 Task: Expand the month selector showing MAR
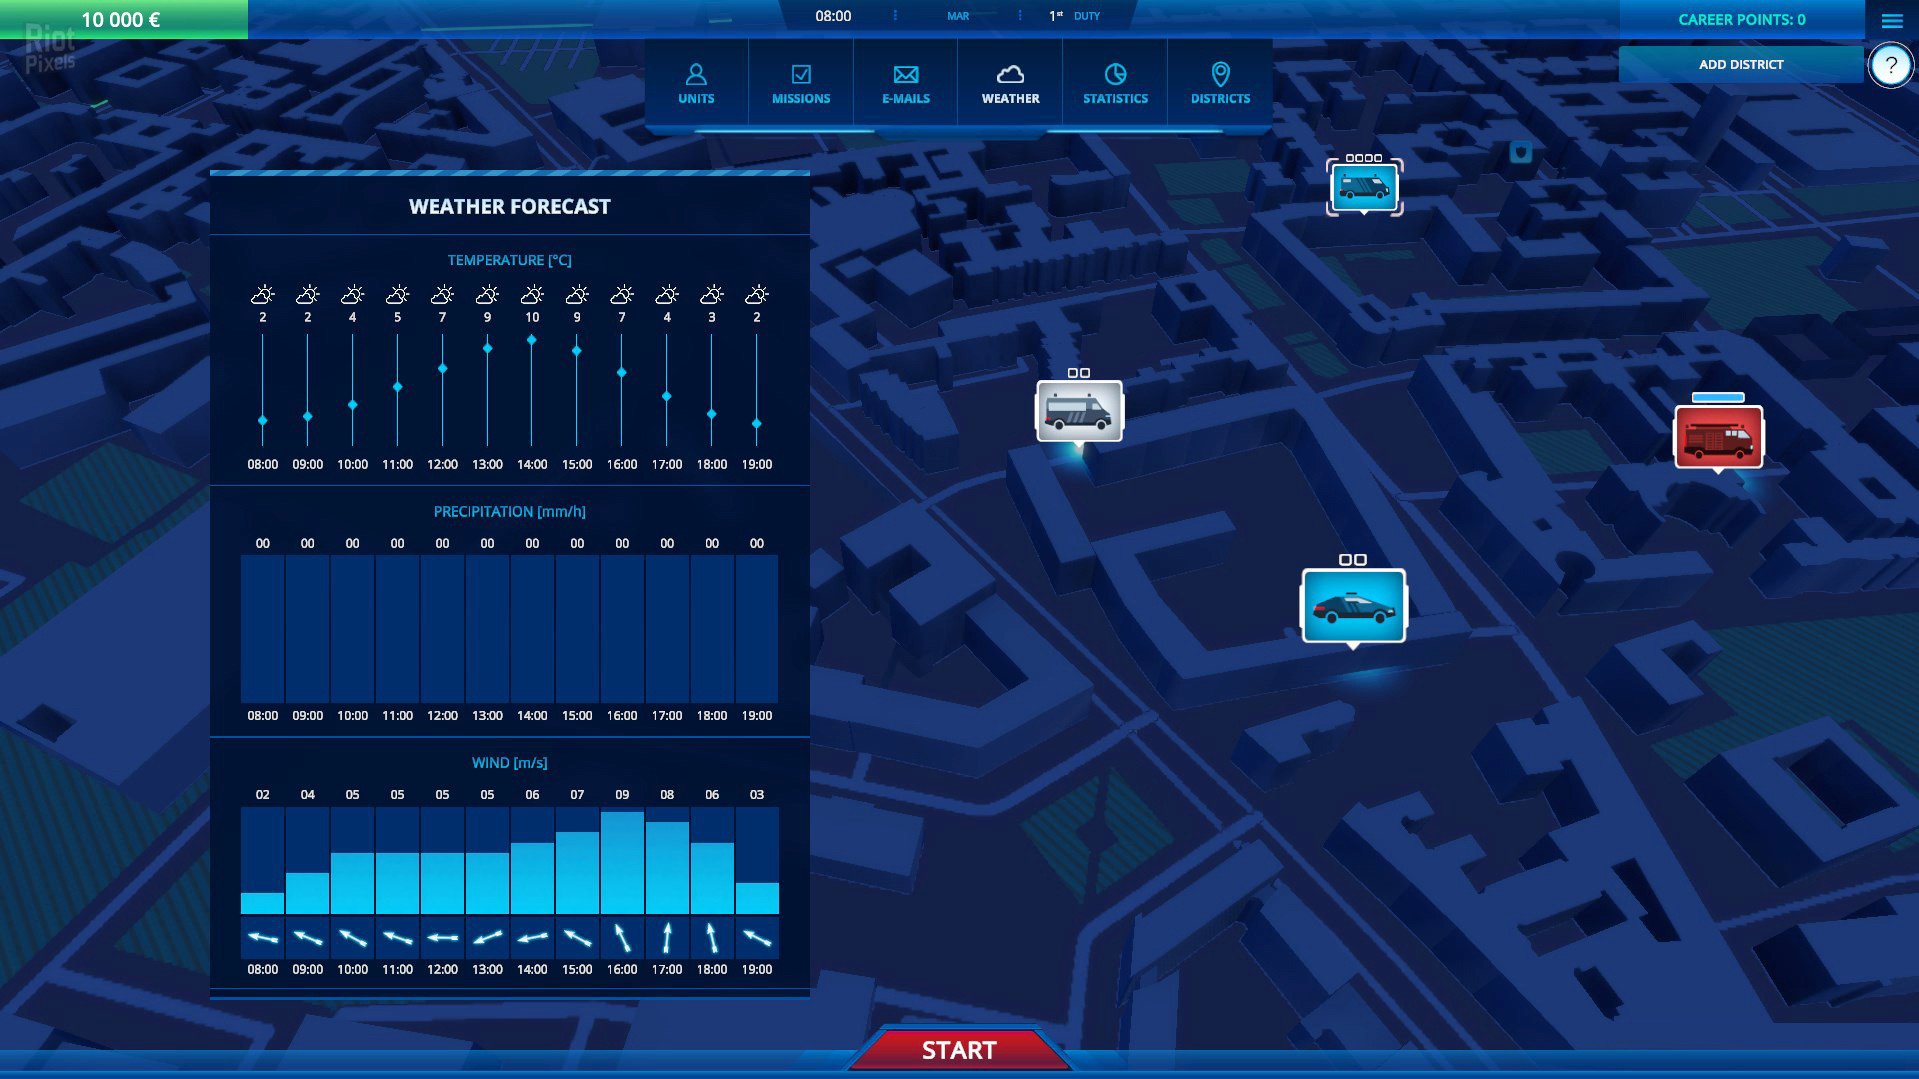957,15
